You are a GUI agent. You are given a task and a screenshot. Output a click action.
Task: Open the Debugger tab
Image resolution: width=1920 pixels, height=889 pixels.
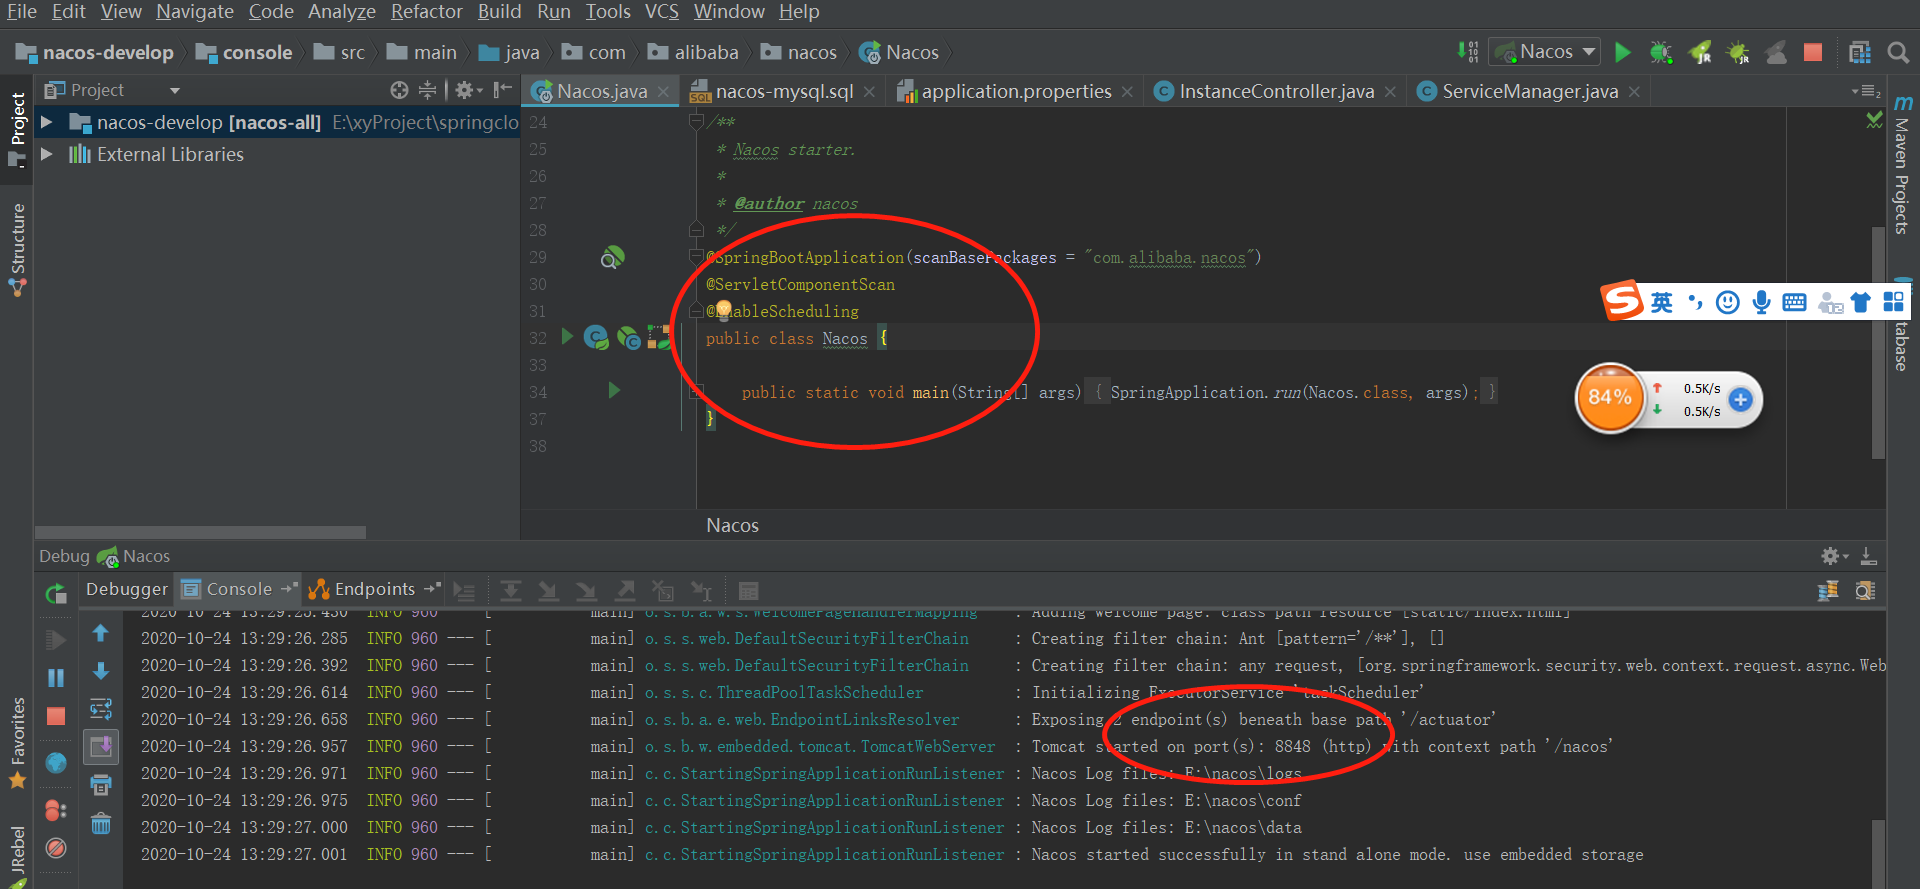click(127, 589)
